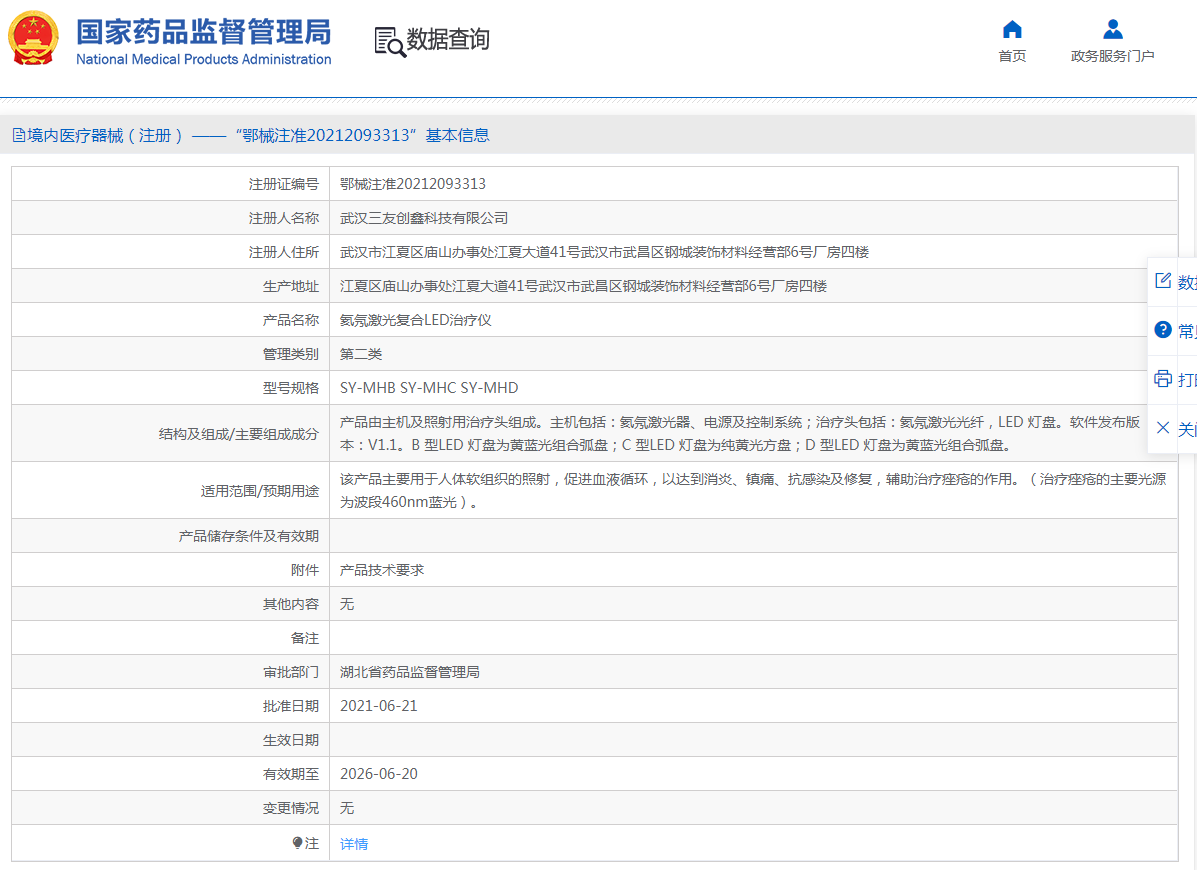Click the 备注 row label
This screenshot has width=1197, height=870.
pyautogui.click(x=305, y=638)
